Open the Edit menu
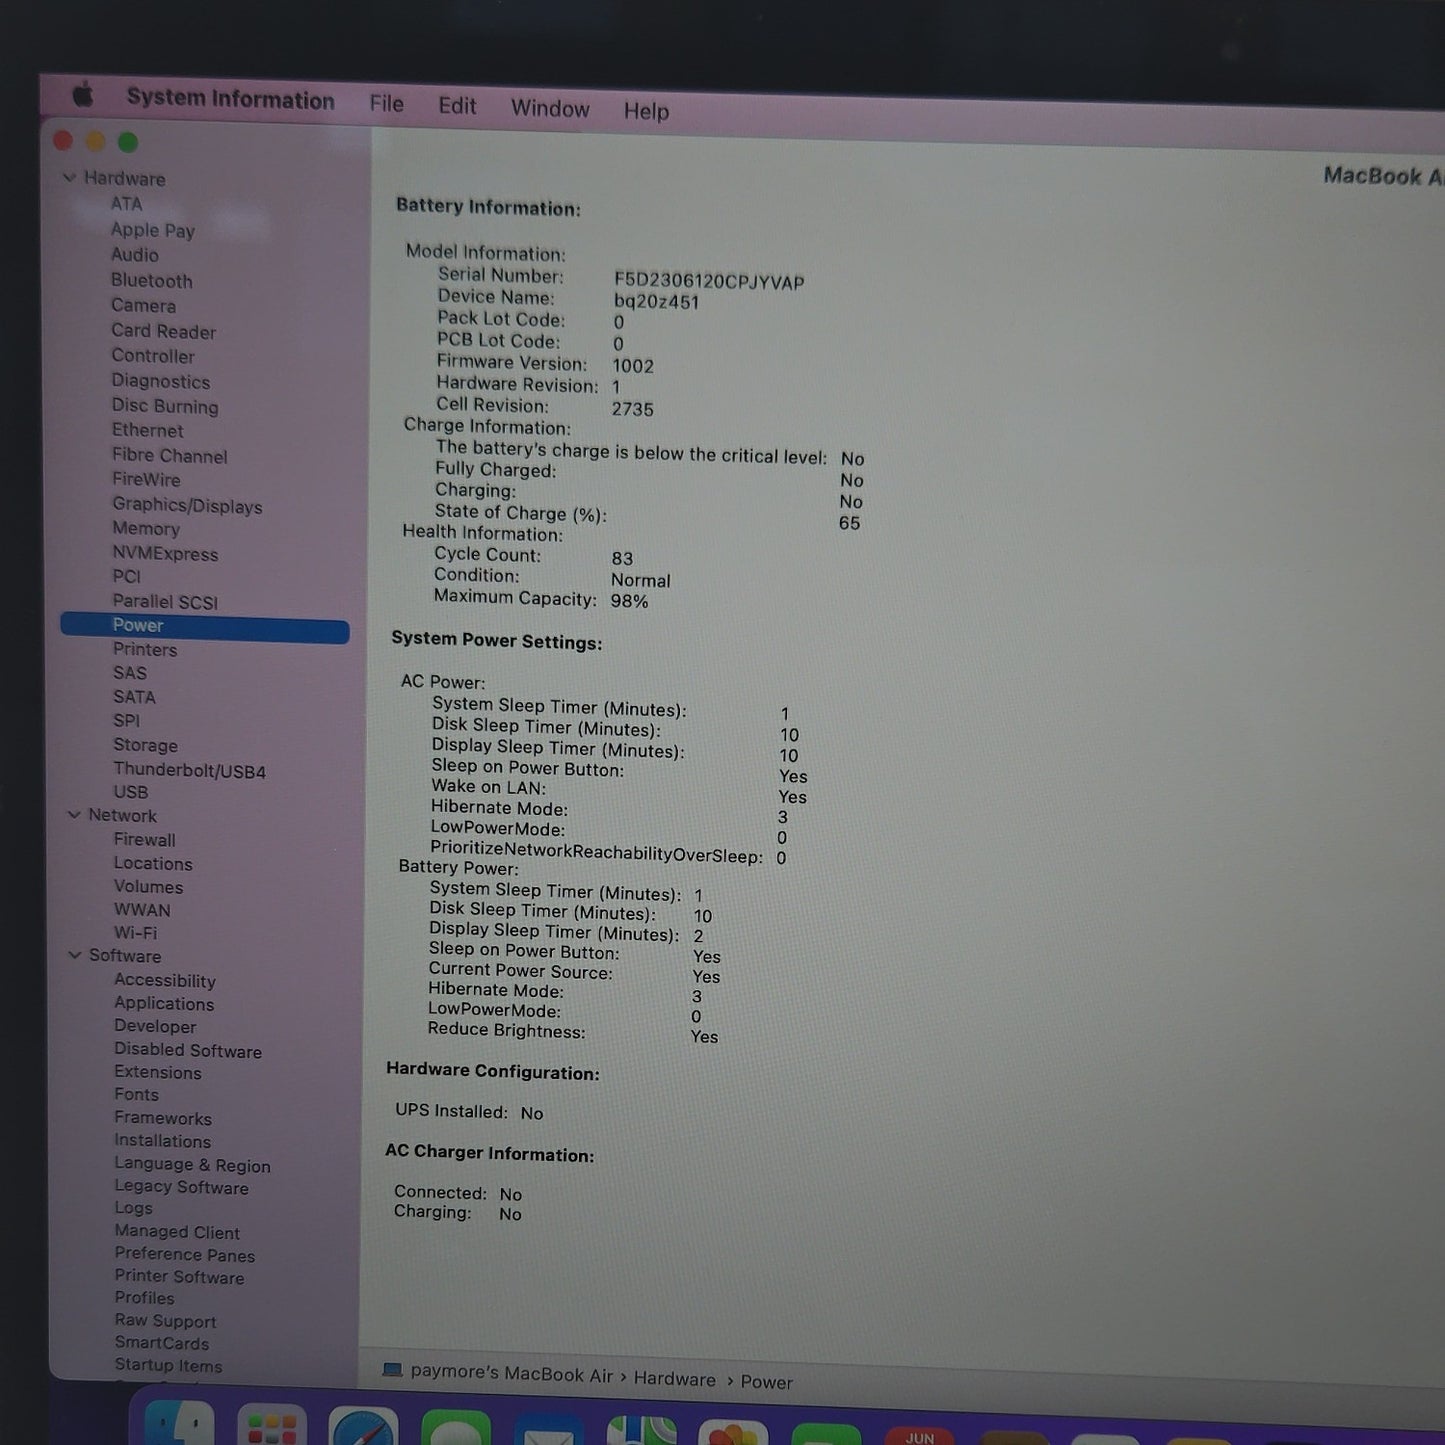 point(457,106)
